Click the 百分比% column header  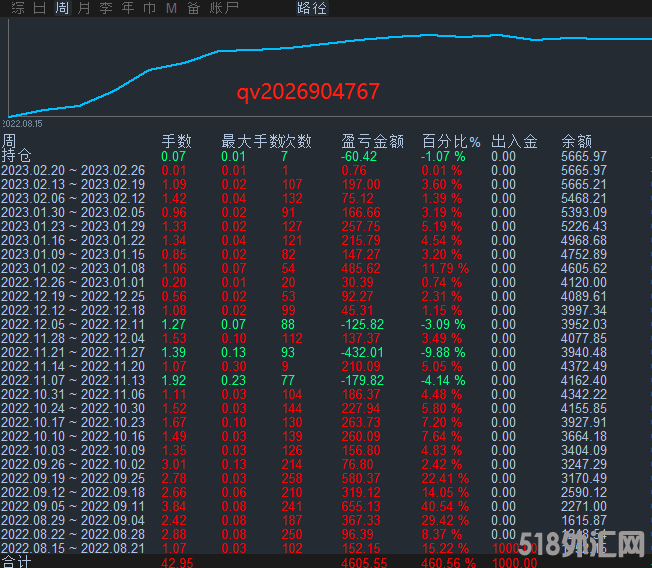pyautogui.click(x=451, y=141)
